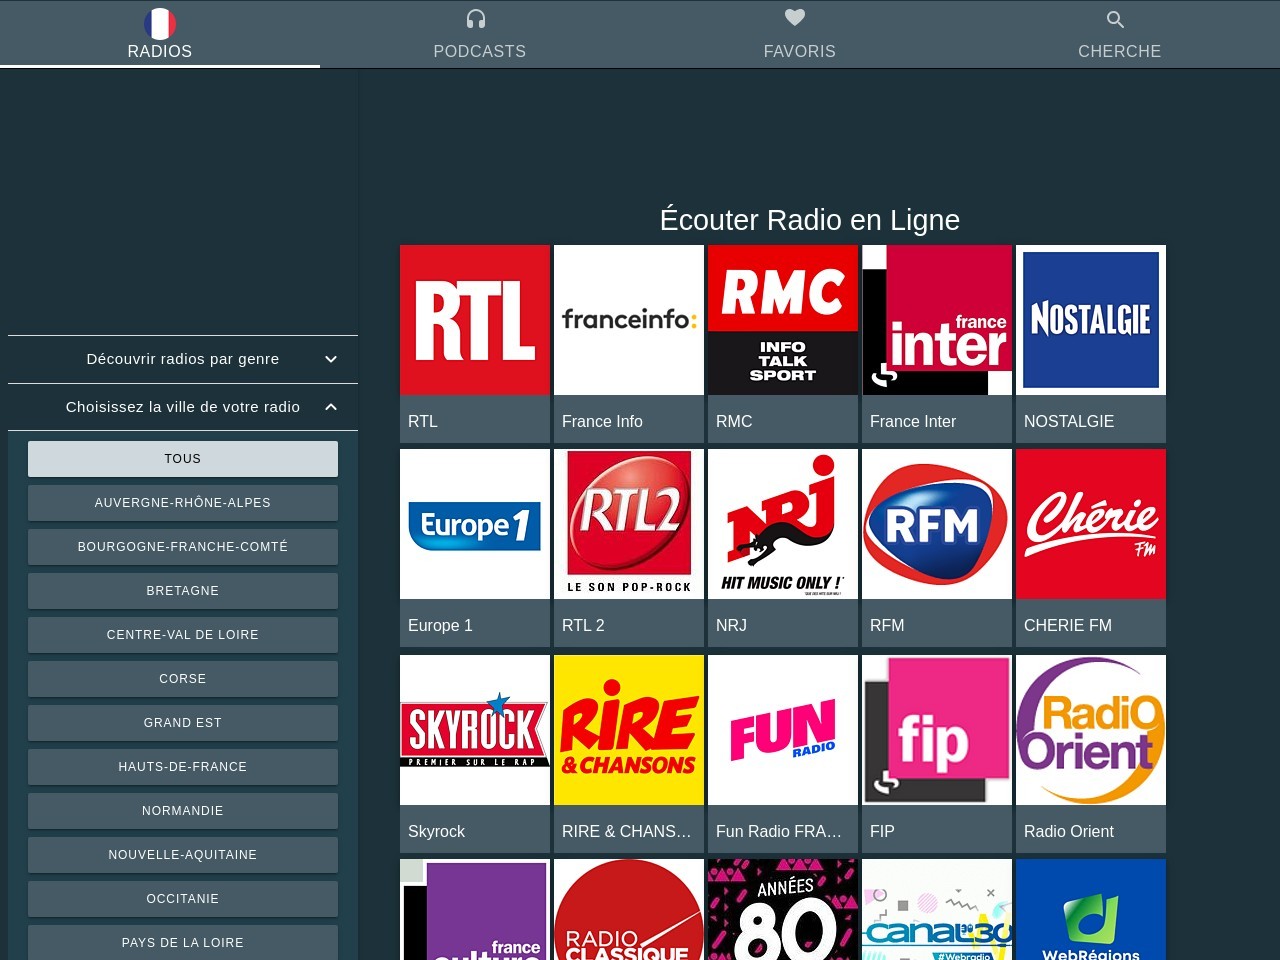Click the 'Écouter Radio en Ligne' heading
1280x960 pixels.
pyautogui.click(x=810, y=220)
